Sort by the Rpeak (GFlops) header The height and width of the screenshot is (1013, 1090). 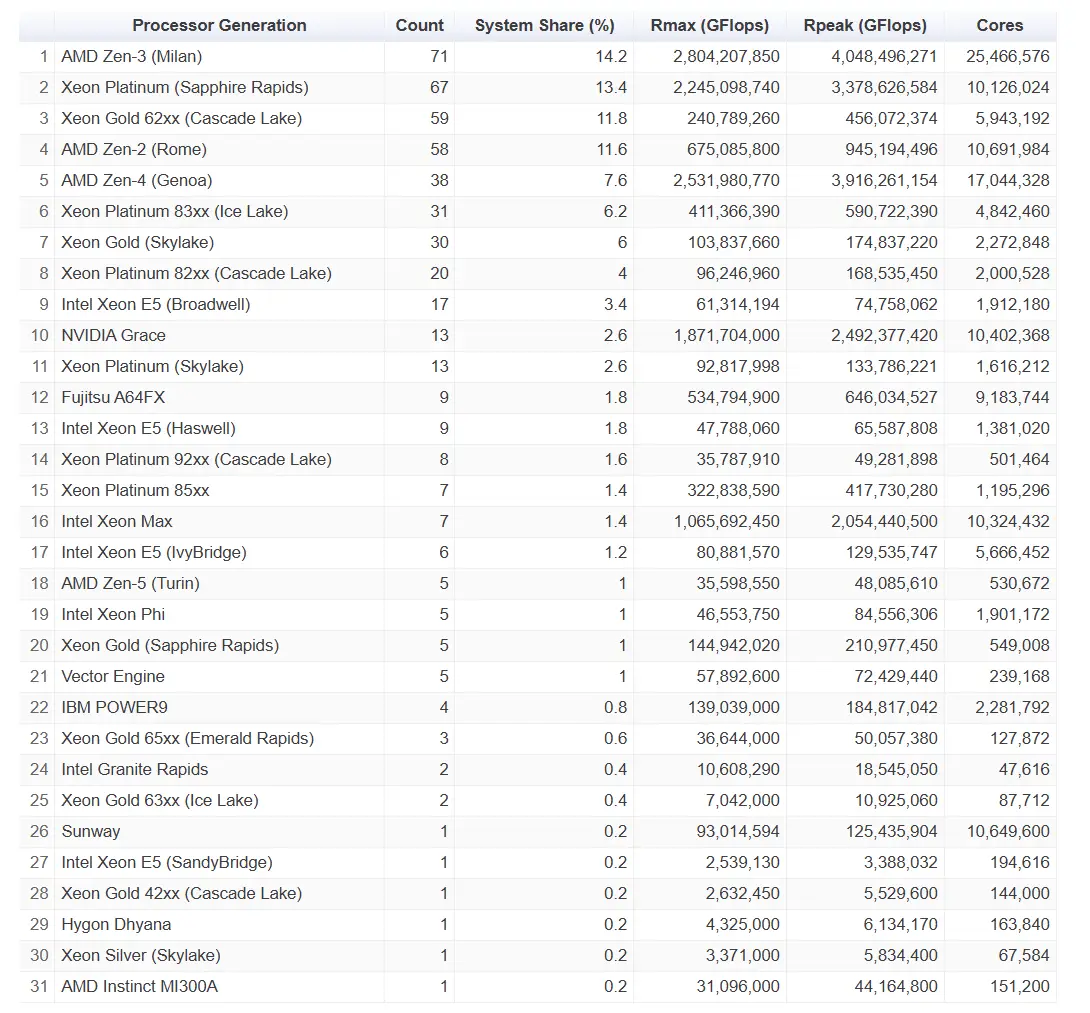tap(865, 26)
